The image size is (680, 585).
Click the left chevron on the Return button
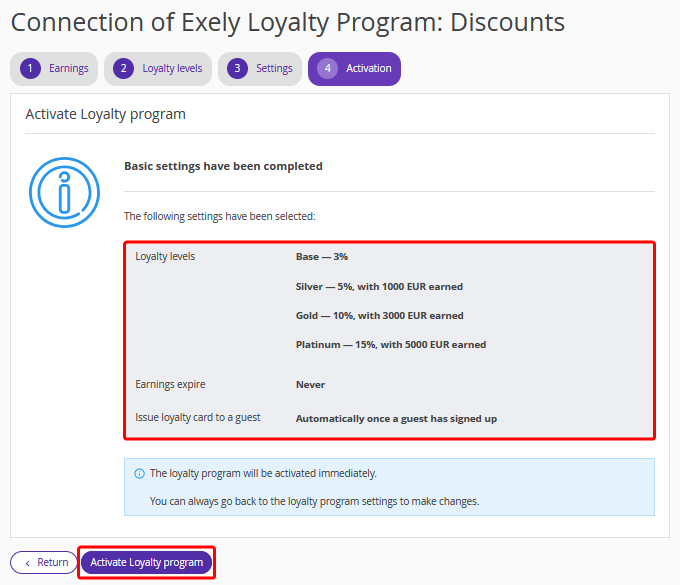tap(27, 563)
